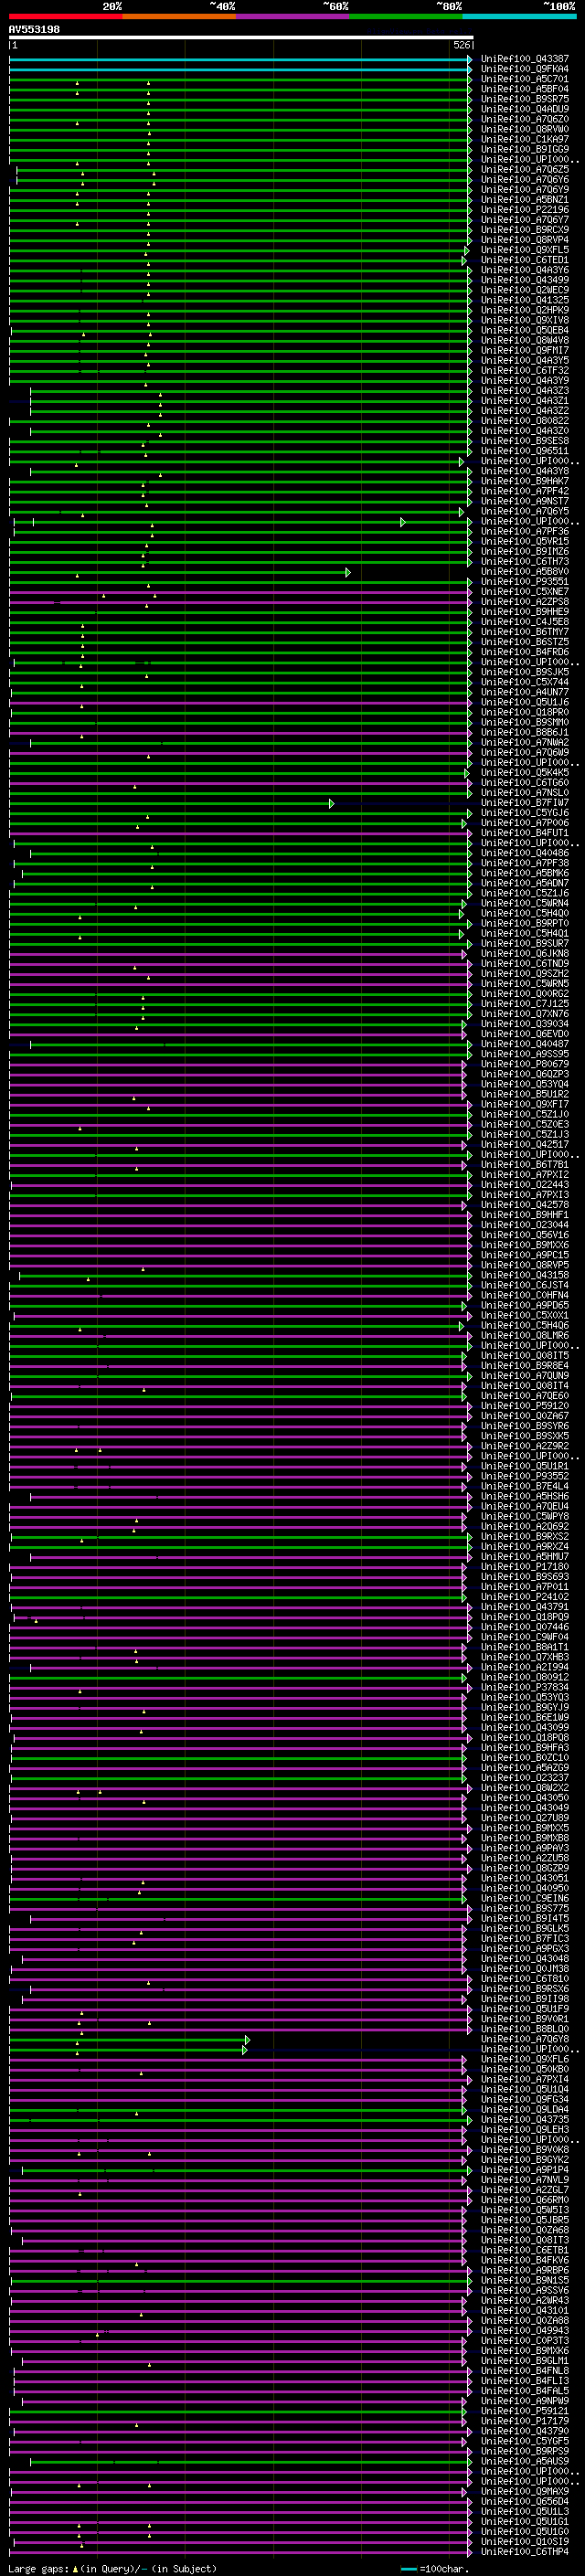Click query name AV553198
The height and width of the screenshot is (2576, 585).
pyautogui.click(x=34, y=30)
